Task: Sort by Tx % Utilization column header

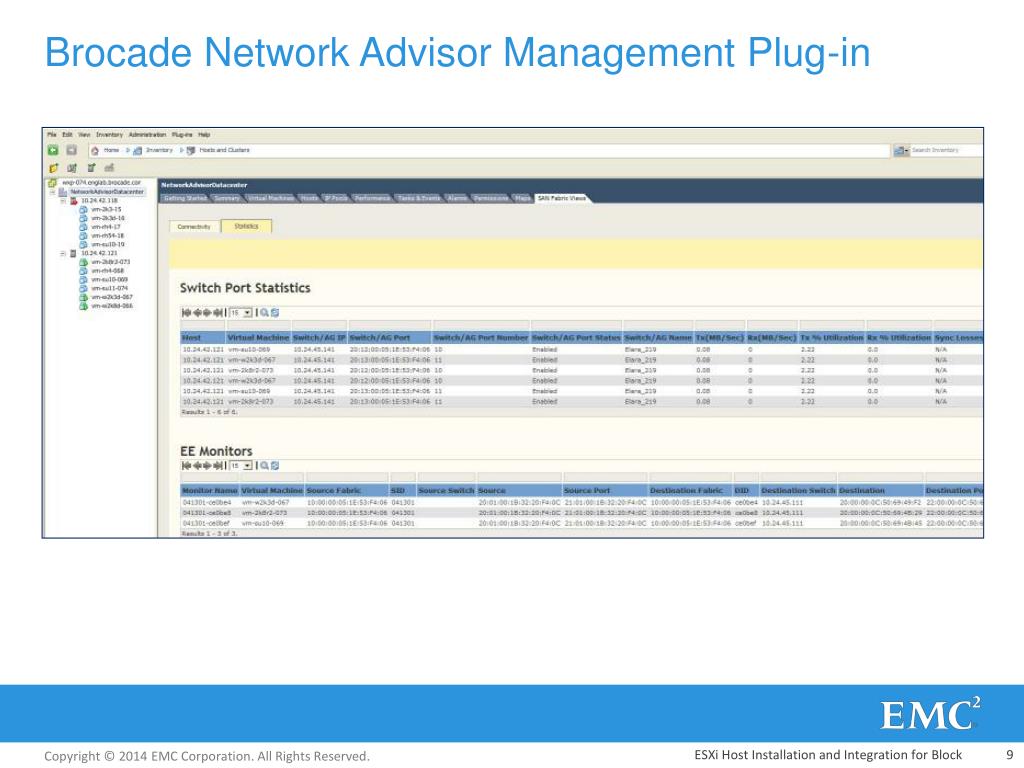Action: click(832, 338)
